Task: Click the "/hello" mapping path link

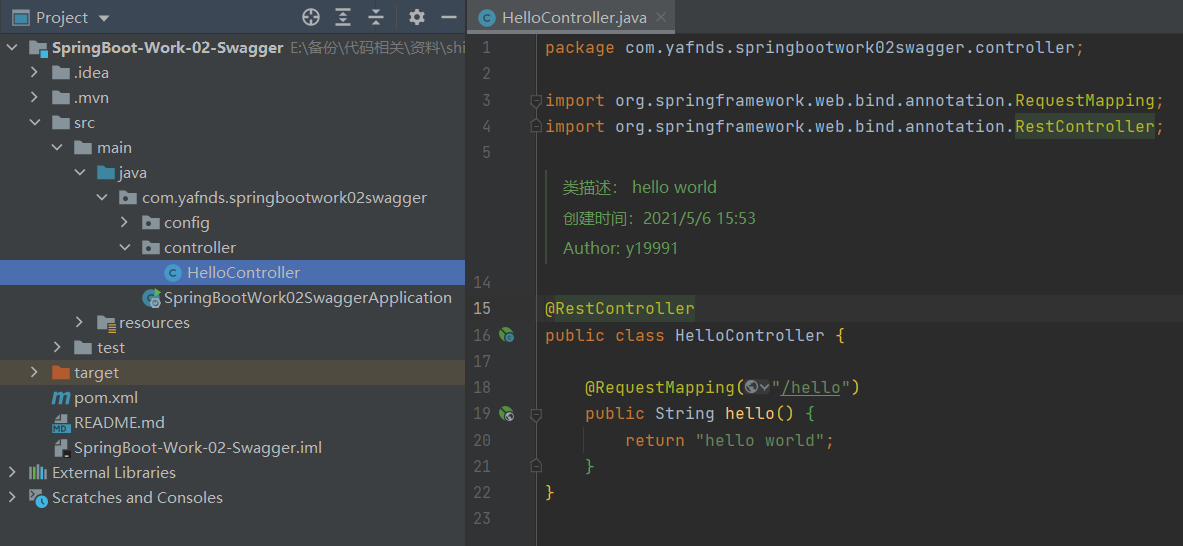Action: point(811,388)
